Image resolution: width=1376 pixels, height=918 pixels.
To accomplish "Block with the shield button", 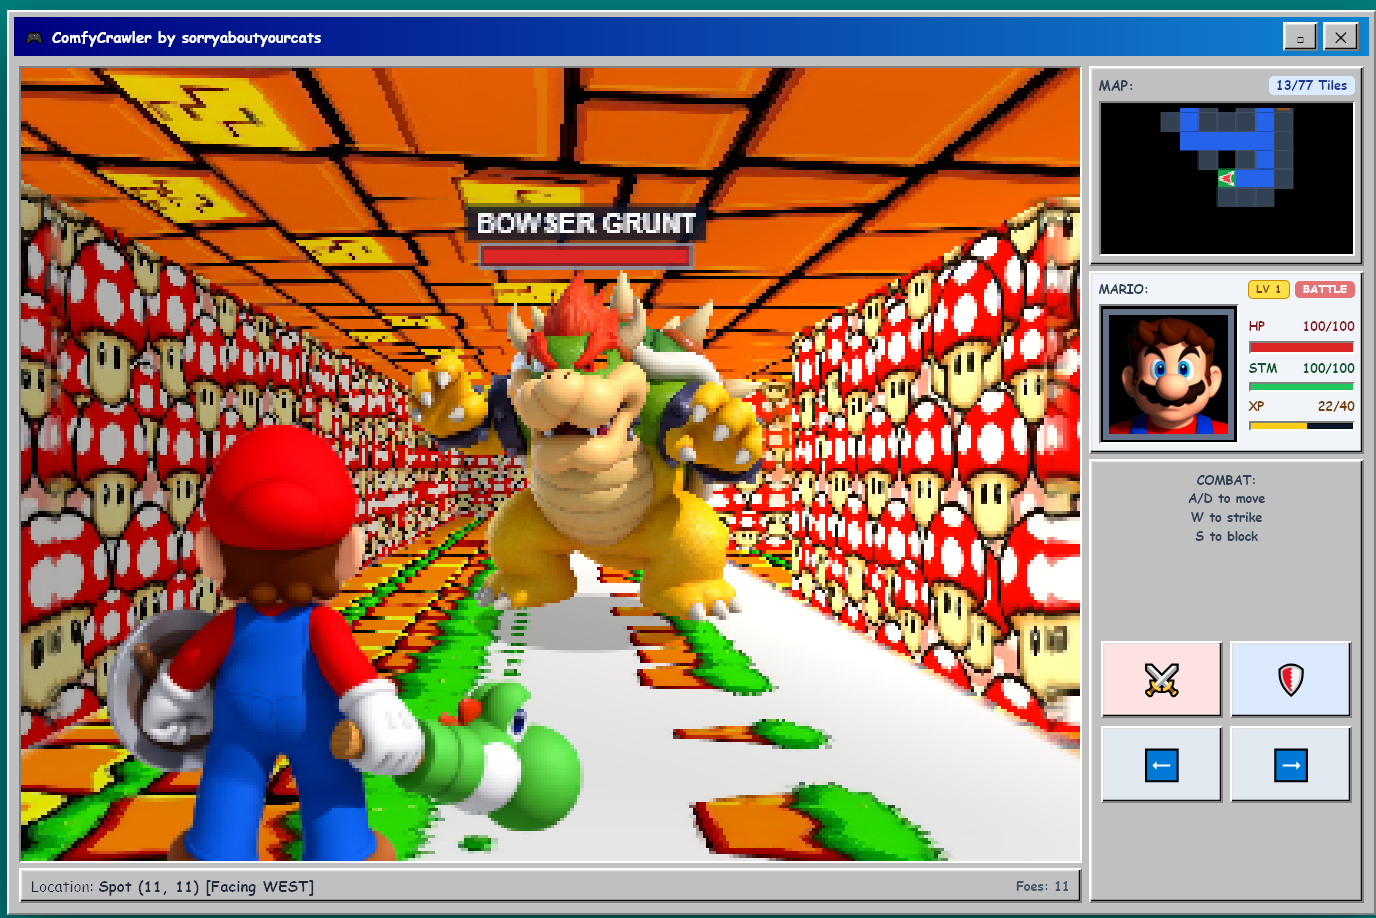I will 1290,679.
